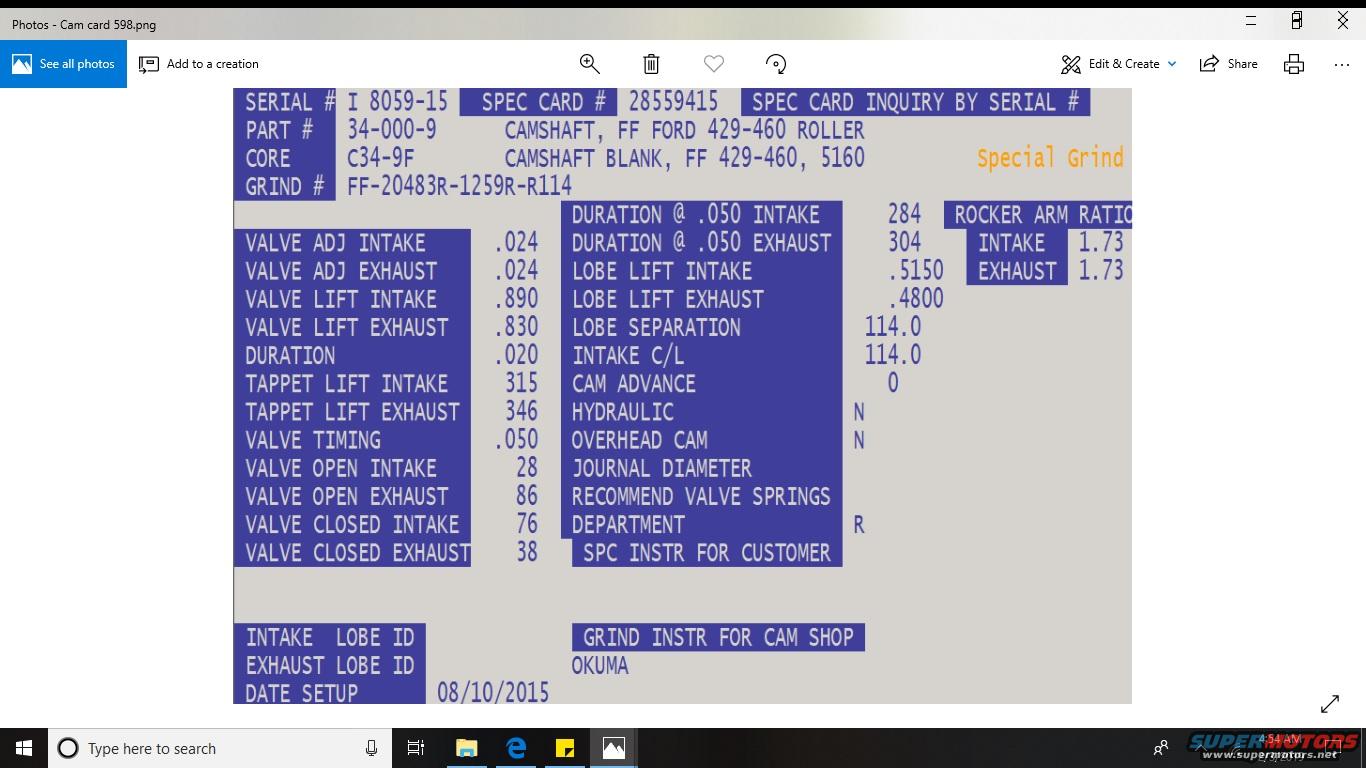Rotate the photo using rotate icon
Image resolution: width=1366 pixels, height=768 pixels.
click(775, 64)
